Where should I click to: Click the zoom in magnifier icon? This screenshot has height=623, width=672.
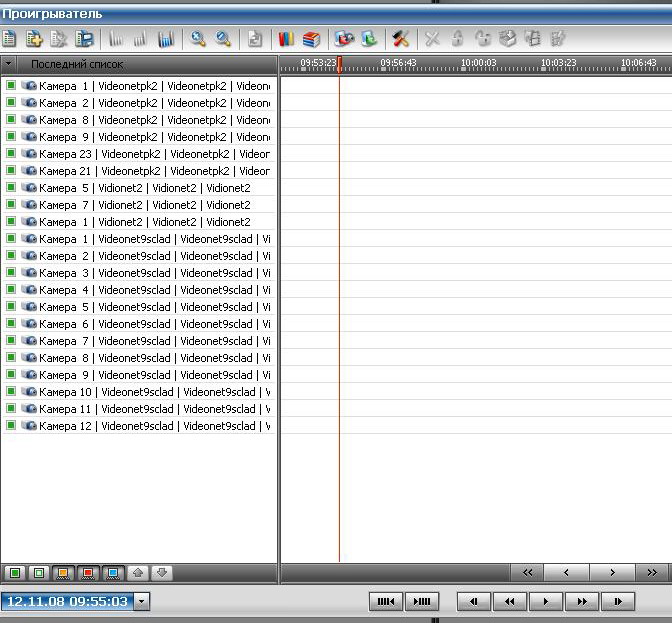[x=198, y=39]
